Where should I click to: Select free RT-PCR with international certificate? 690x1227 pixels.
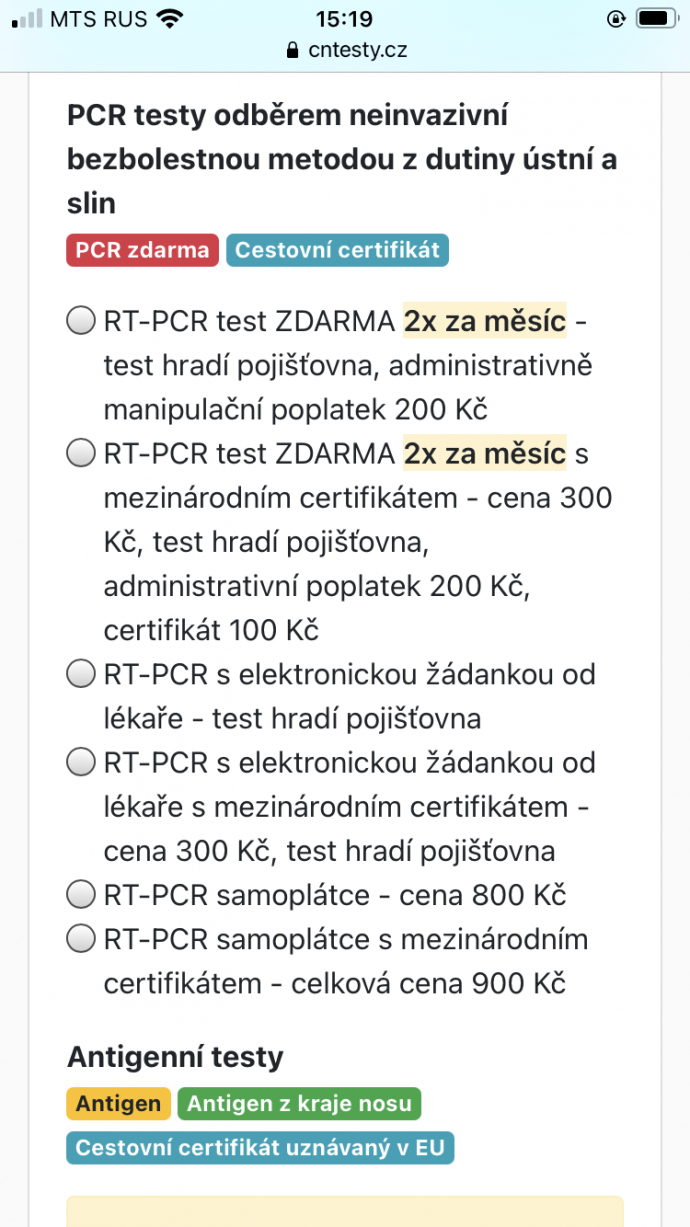80,454
